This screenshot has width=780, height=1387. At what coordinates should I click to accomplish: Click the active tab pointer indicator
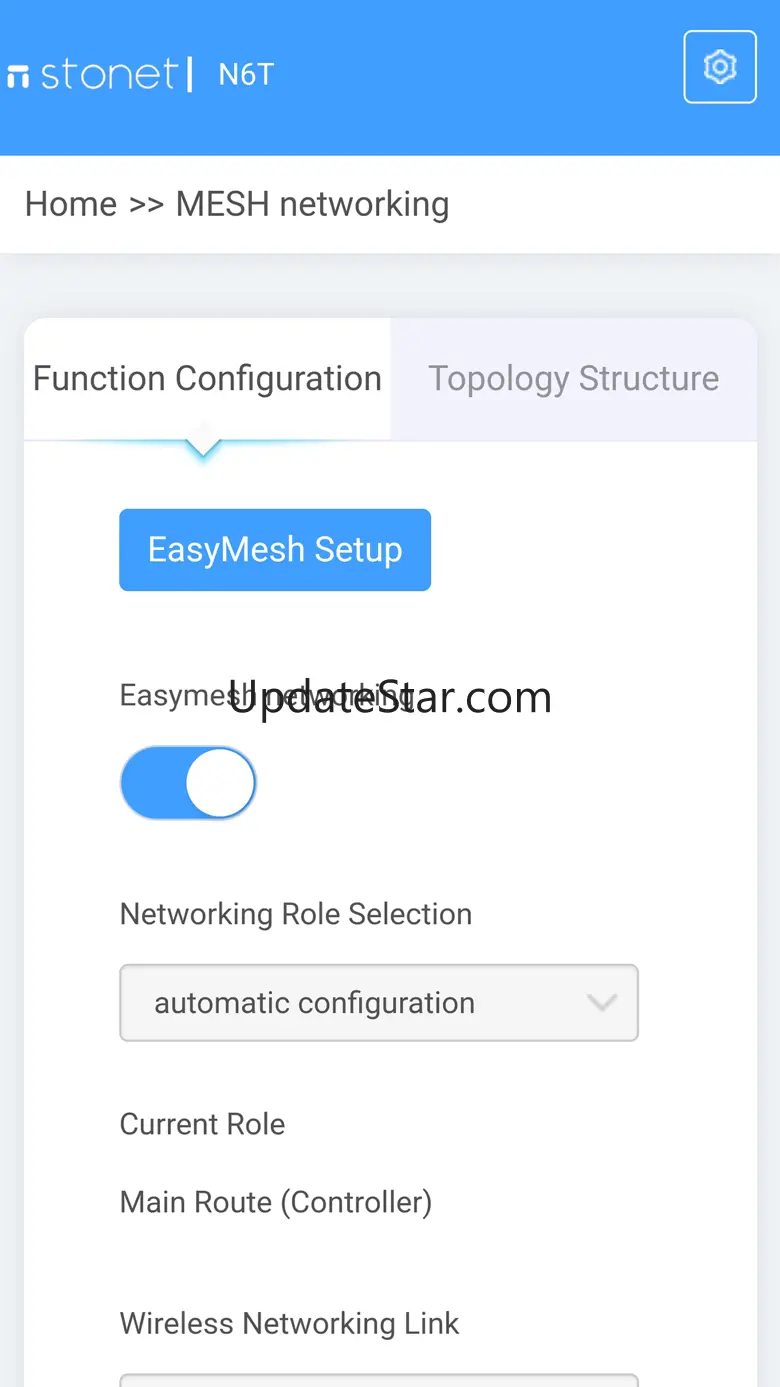tap(203, 446)
